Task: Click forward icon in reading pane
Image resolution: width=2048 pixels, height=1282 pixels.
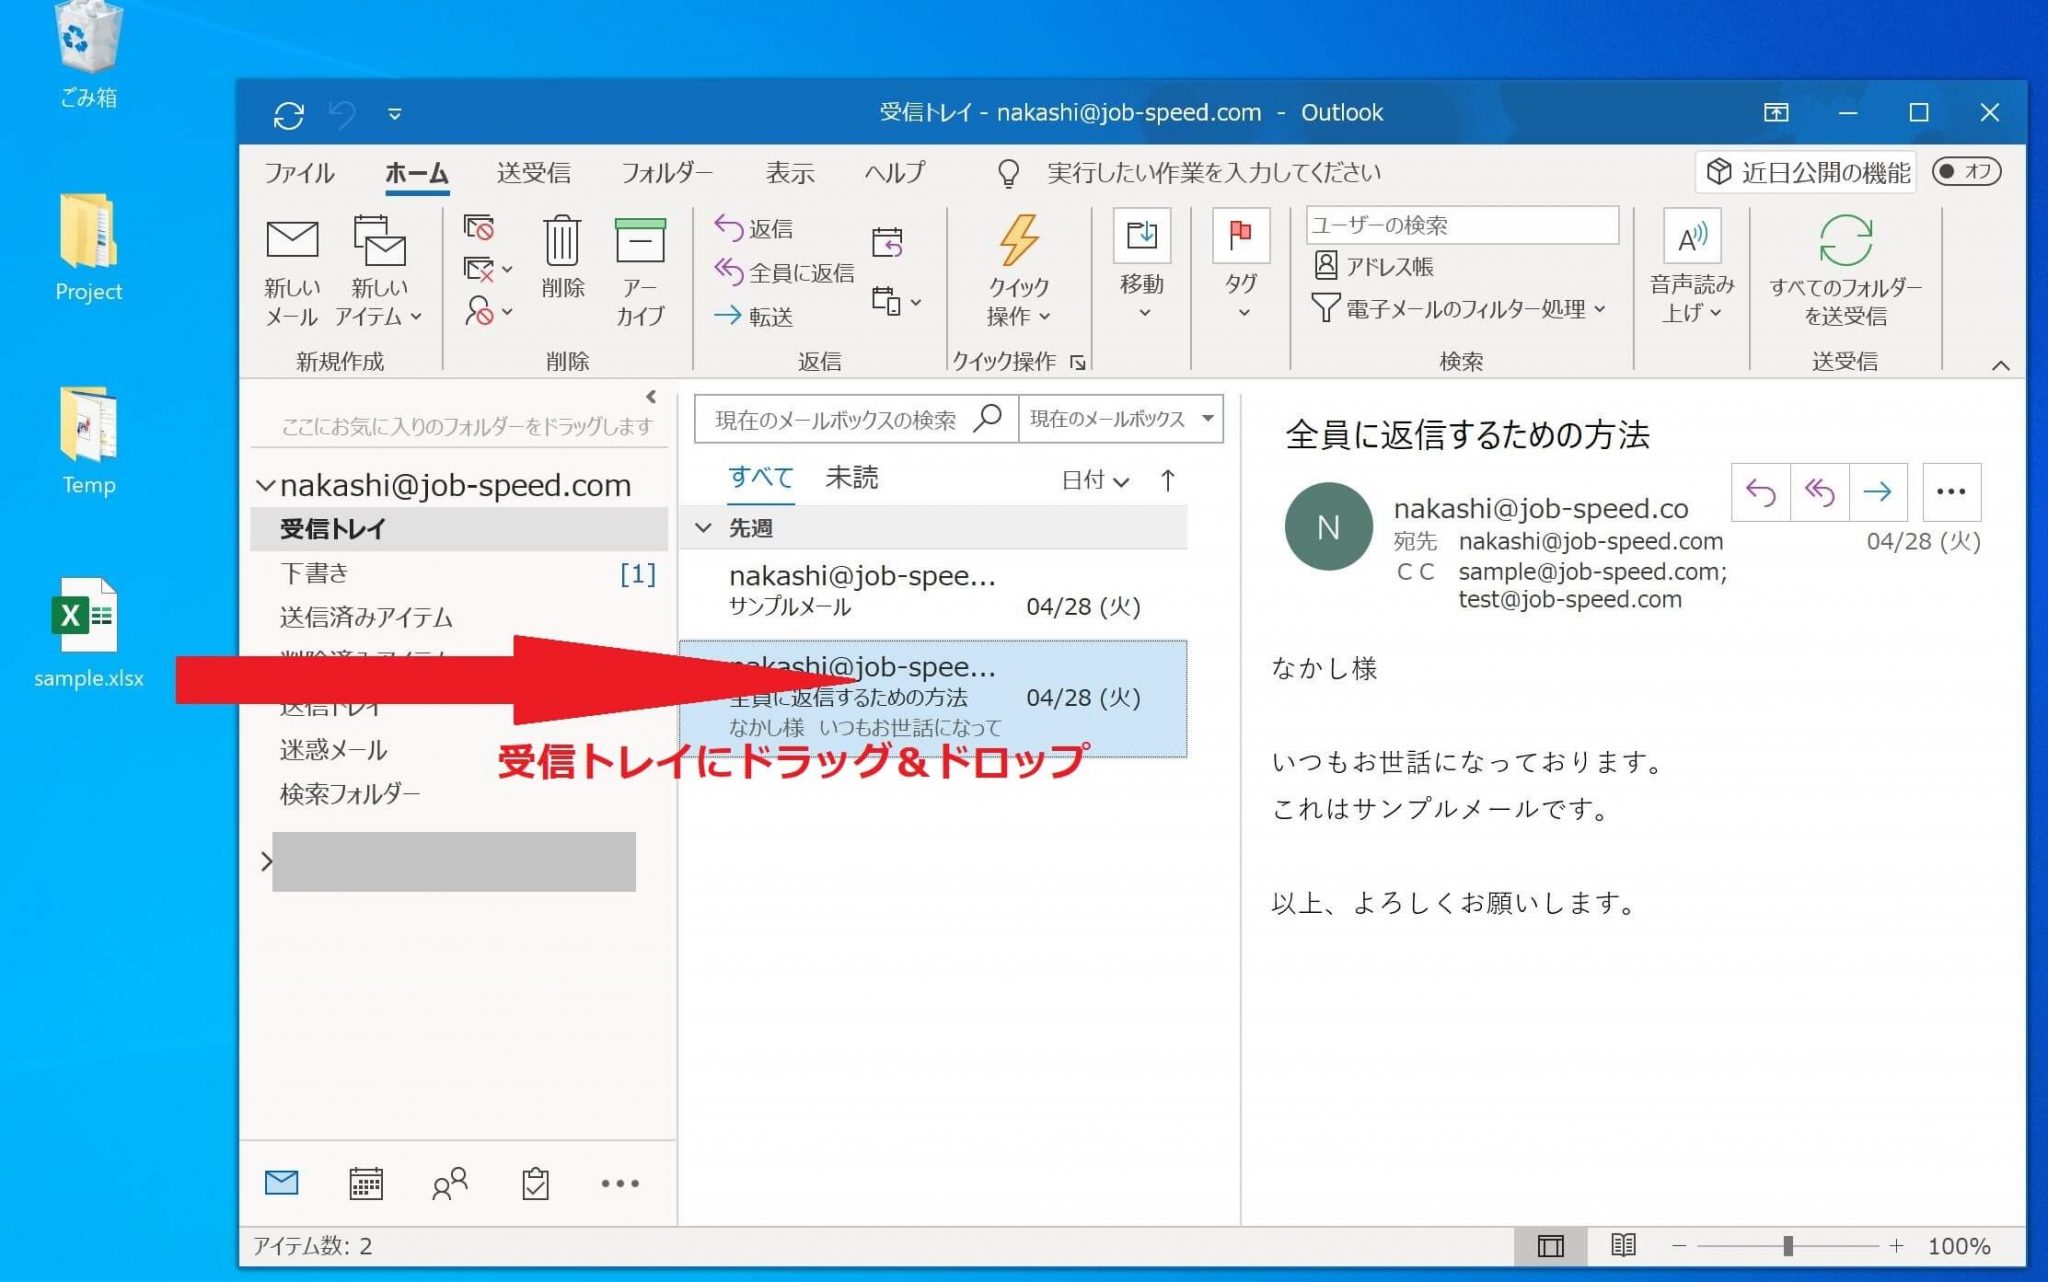Action: (x=1878, y=492)
